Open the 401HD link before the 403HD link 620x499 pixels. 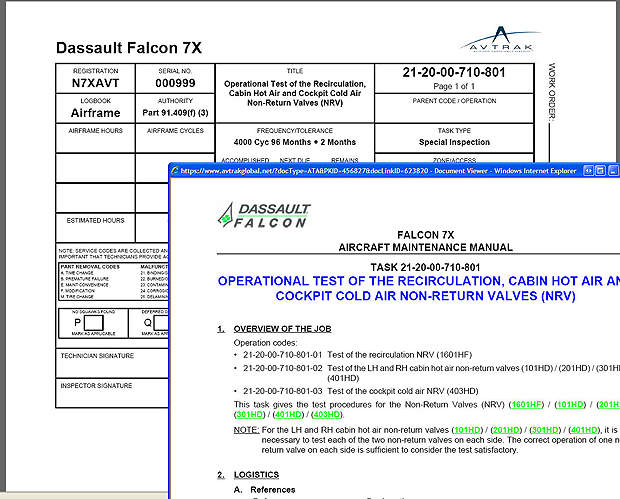[x=288, y=414]
